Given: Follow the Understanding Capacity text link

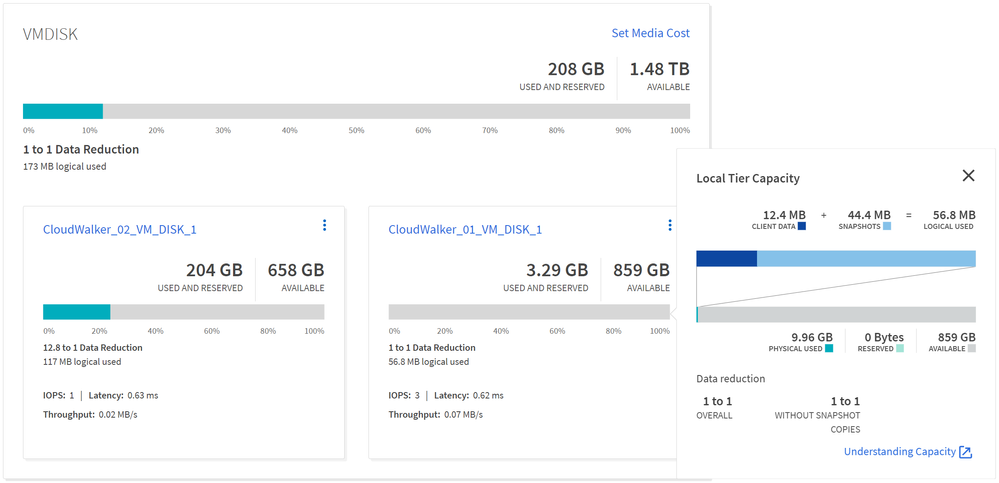Looking at the screenshot, I should [899, 452].
